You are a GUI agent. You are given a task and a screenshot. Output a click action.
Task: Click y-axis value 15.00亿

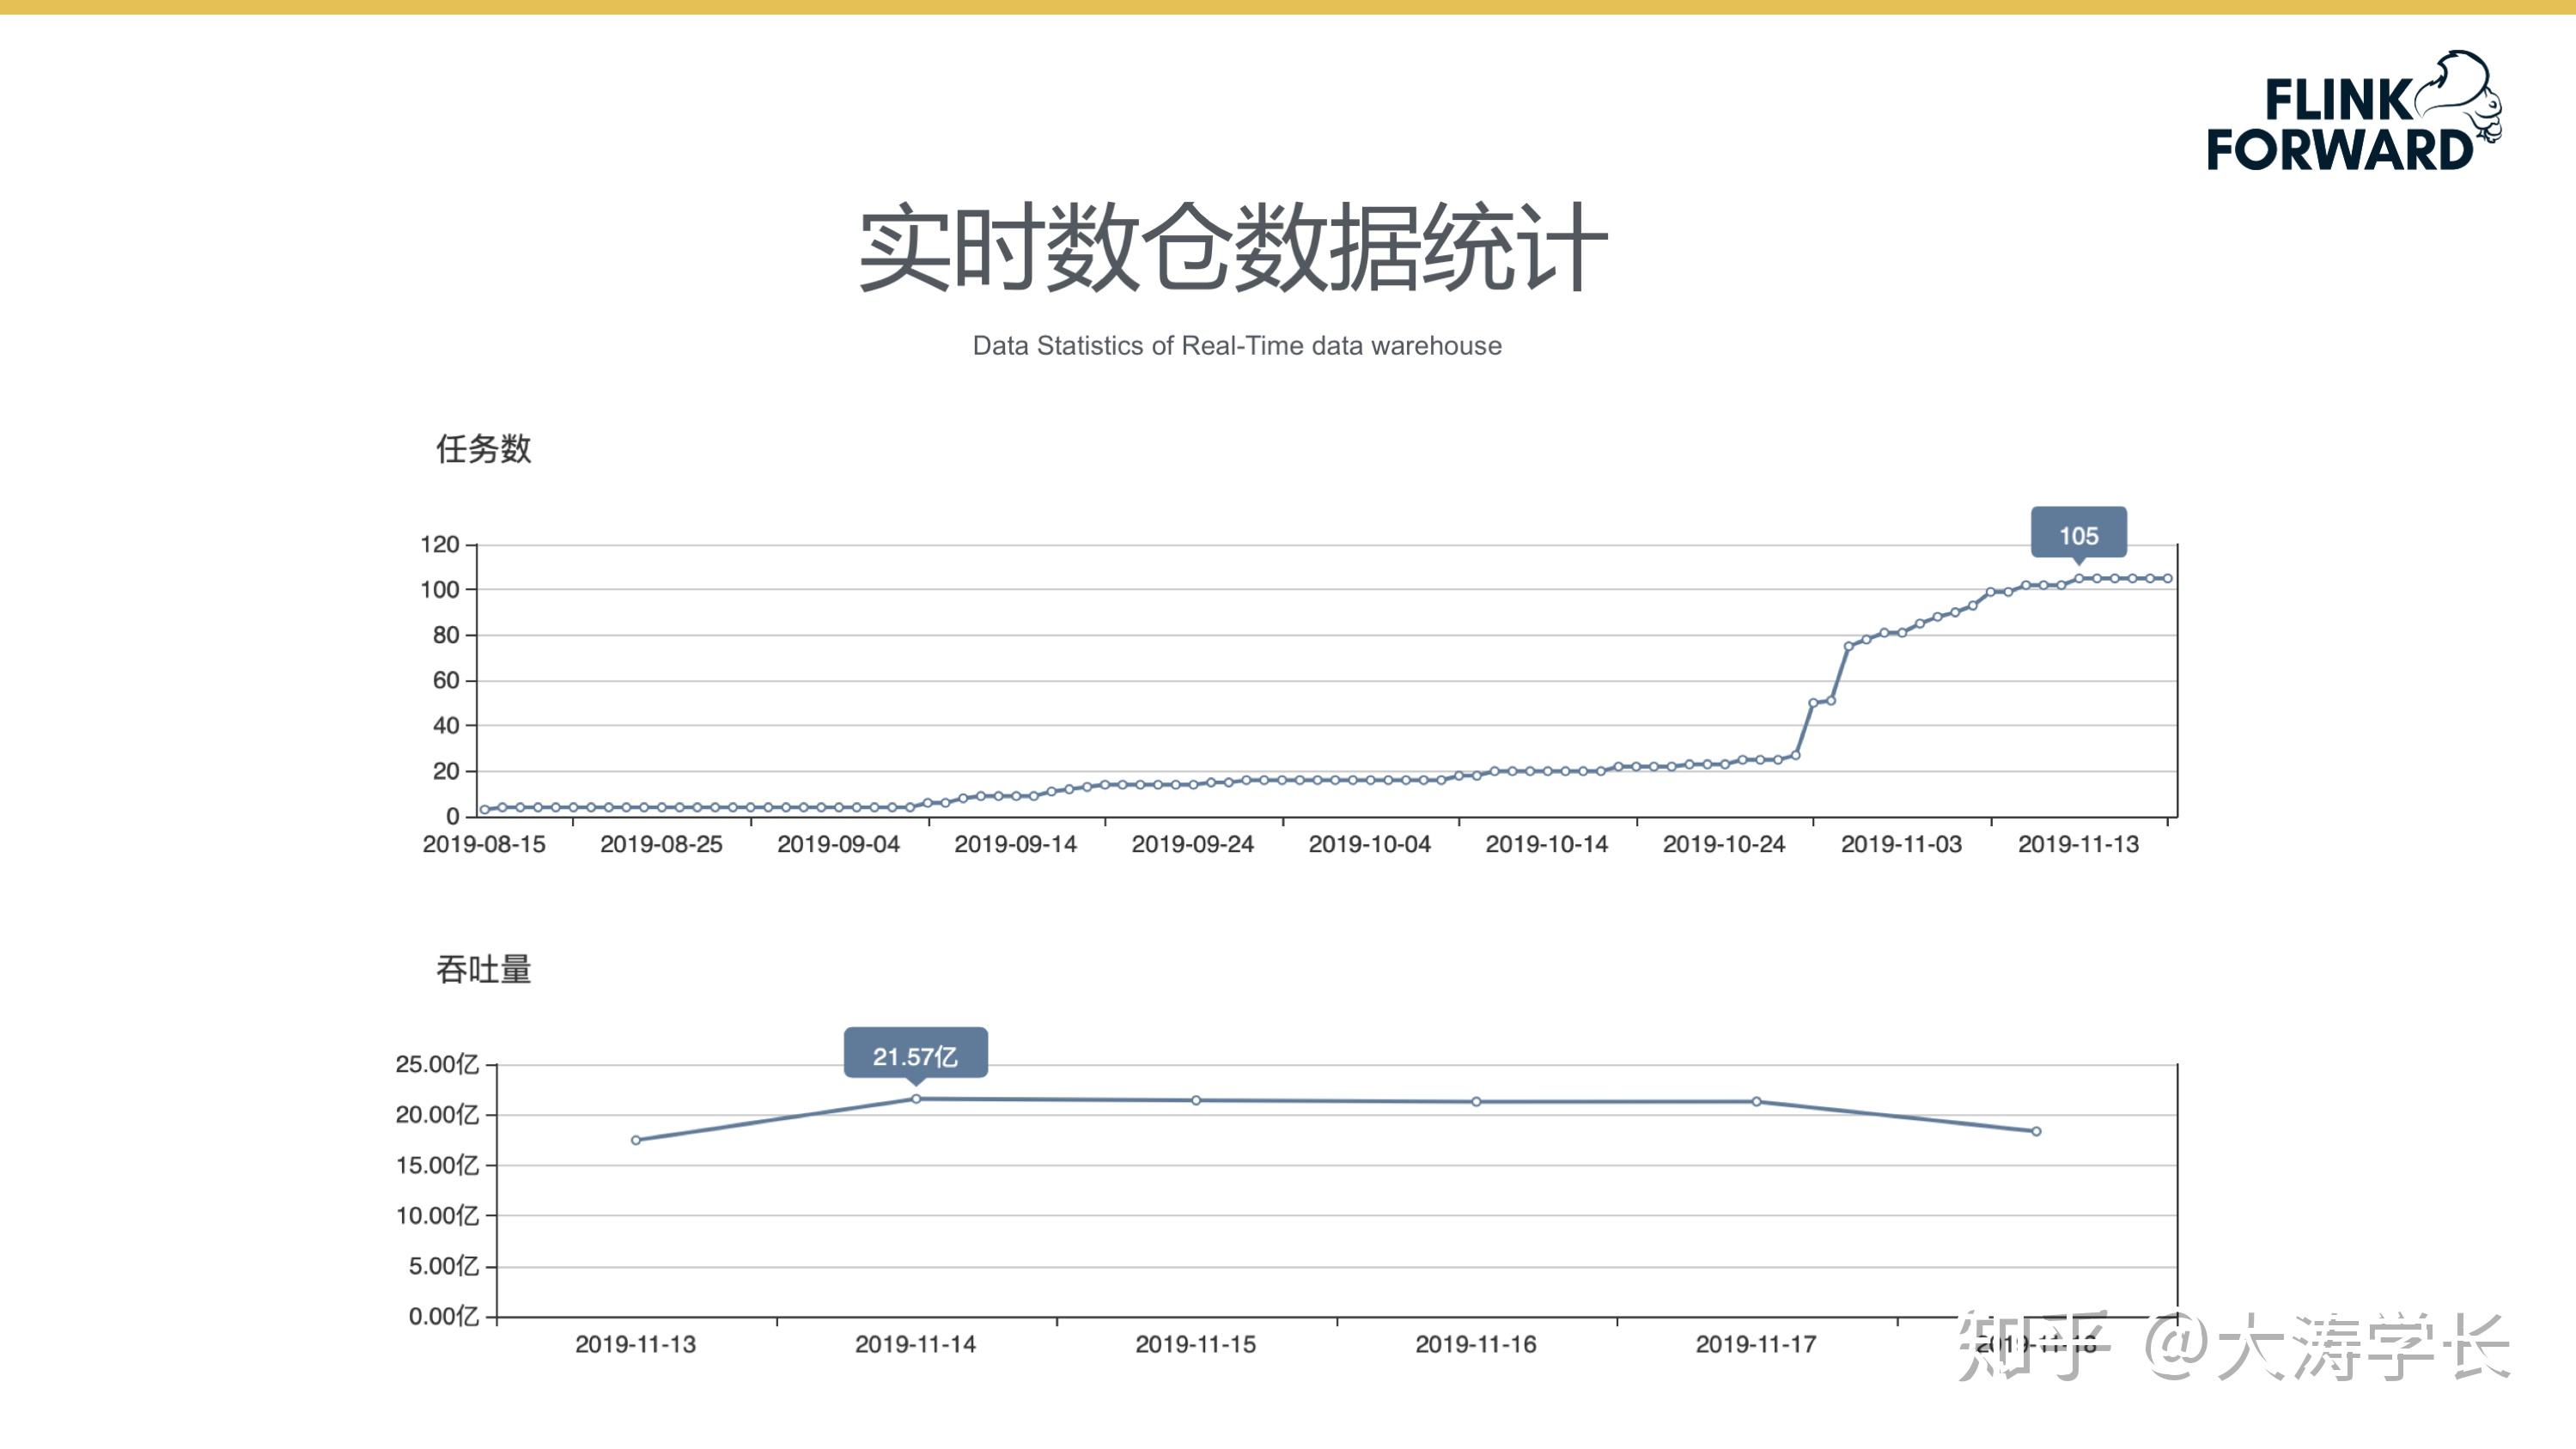tap(437, 1165)
